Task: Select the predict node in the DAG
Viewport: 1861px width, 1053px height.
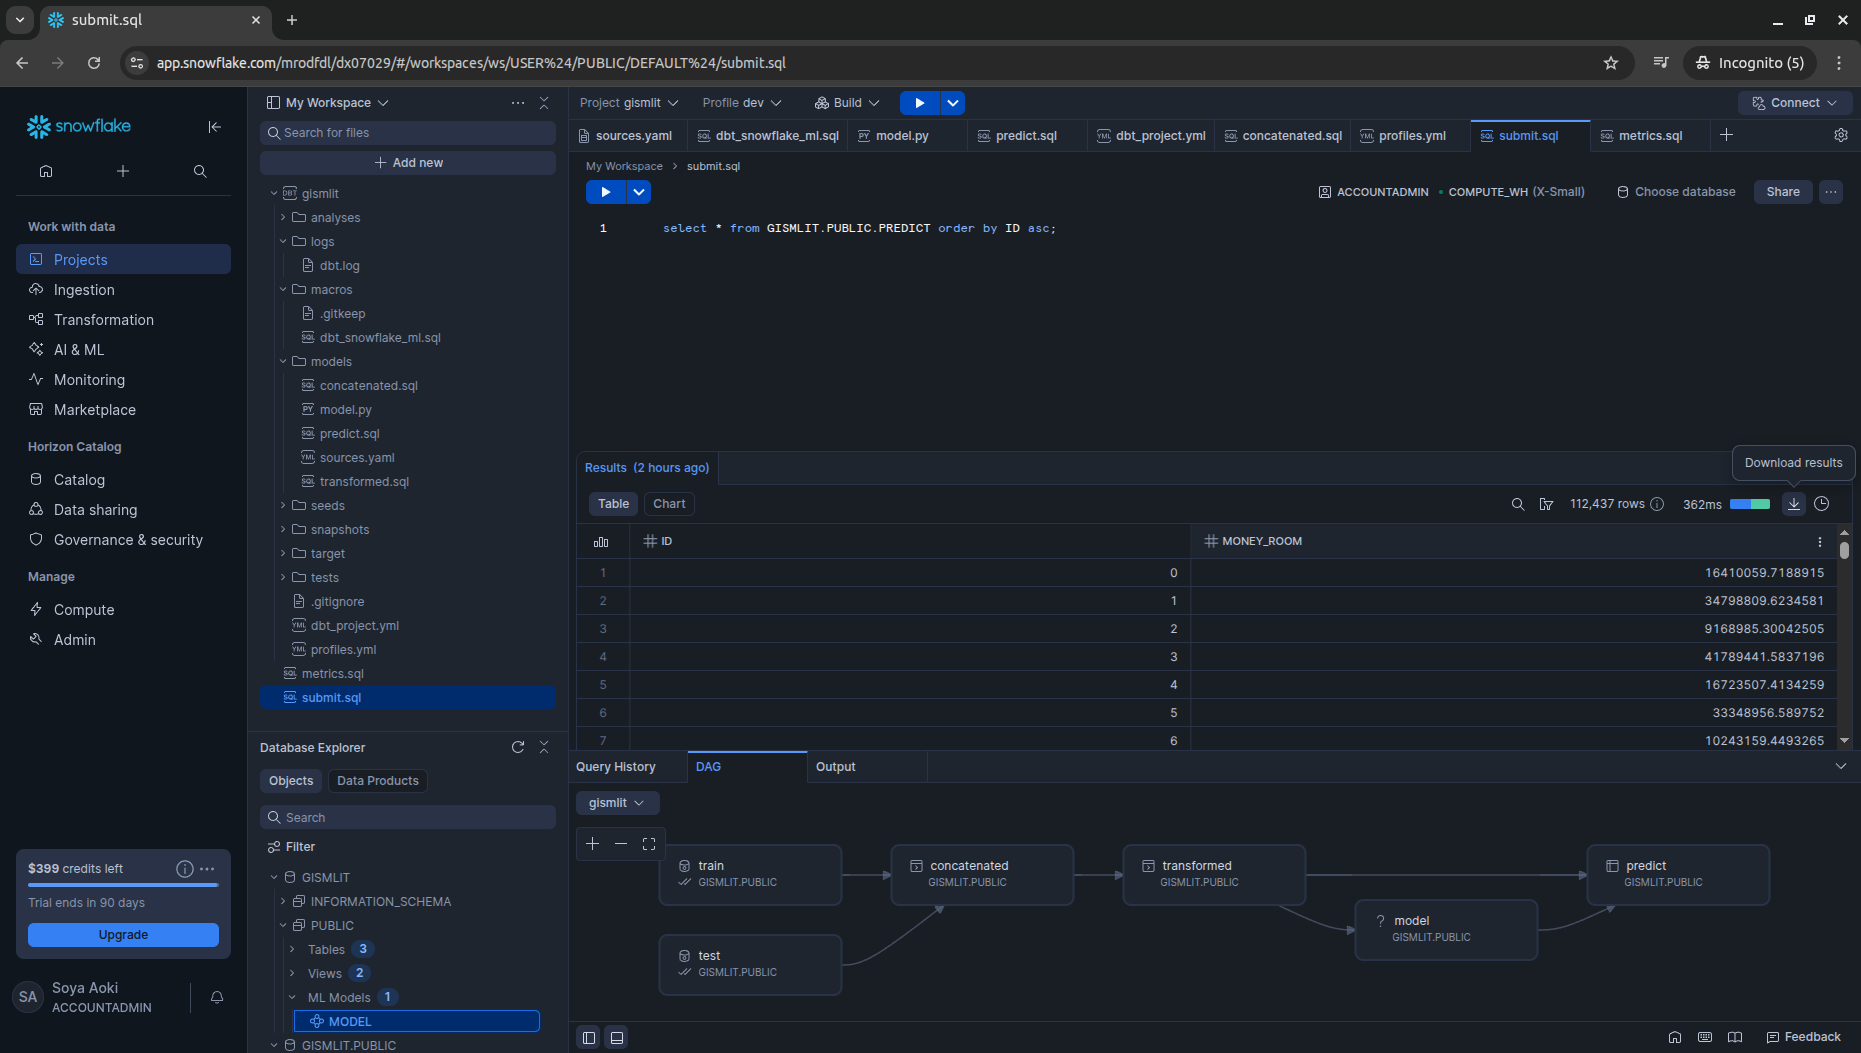Action: 1678,875
